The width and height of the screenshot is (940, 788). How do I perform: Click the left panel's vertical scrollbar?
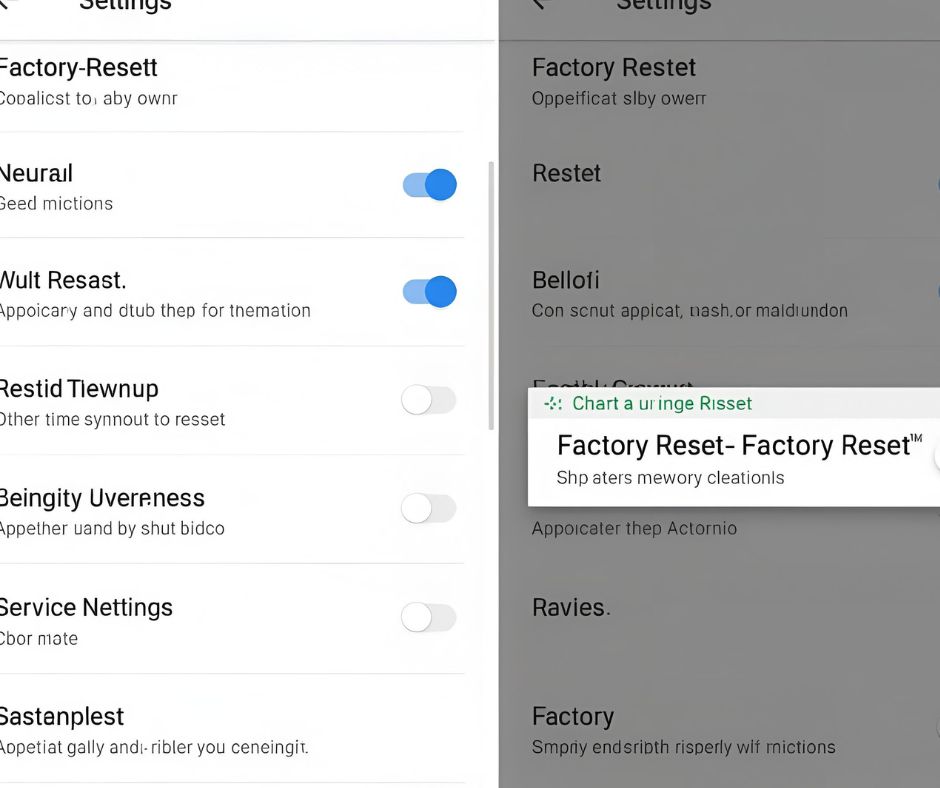coord(490,295)
